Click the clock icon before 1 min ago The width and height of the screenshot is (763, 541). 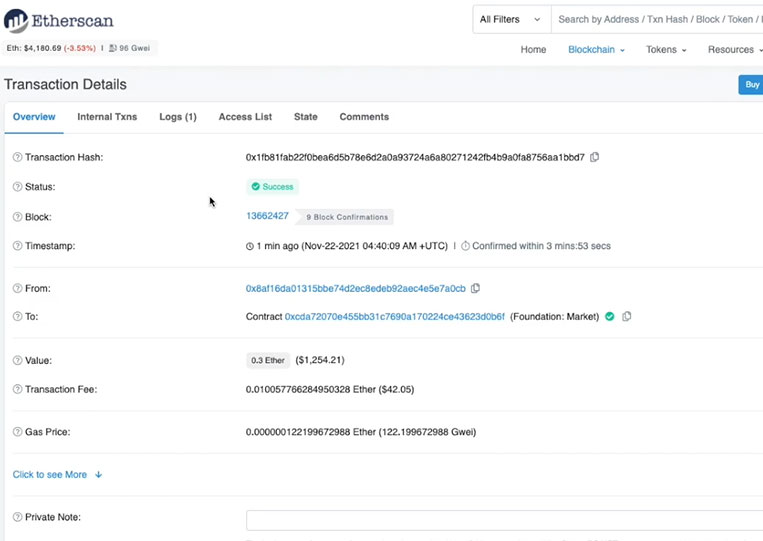250,246
